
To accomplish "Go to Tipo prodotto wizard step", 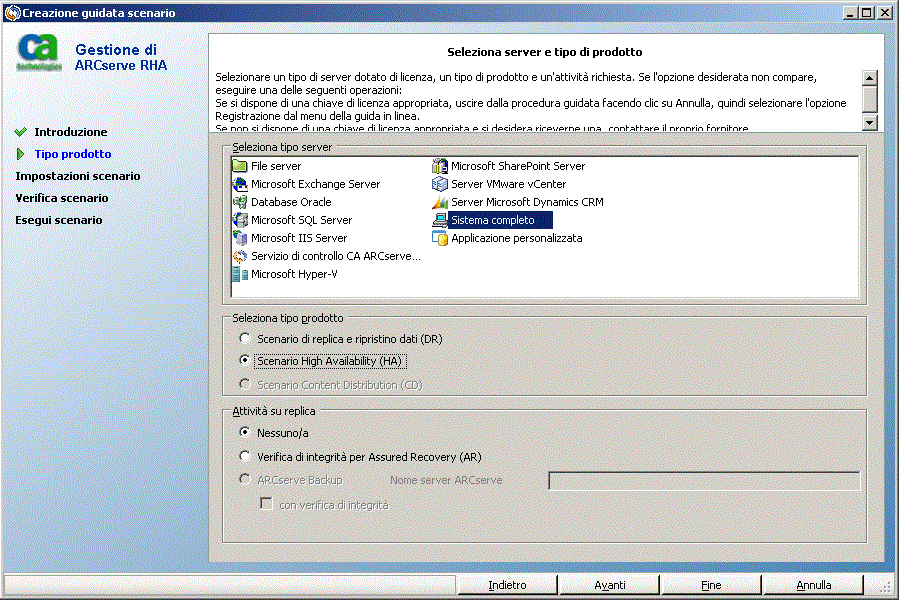I will [72, 154].
